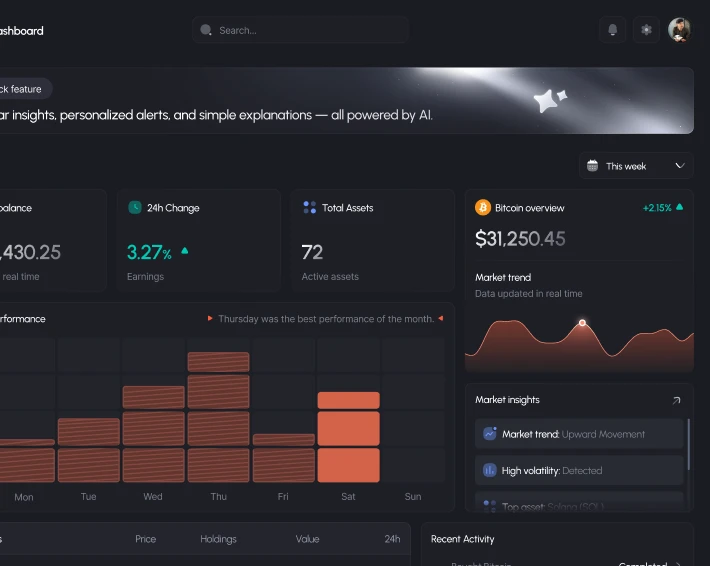The width and height of the screenshot is (710, 566).
Task: Click the AI sparkle stars icon
Action: point(550,100)
